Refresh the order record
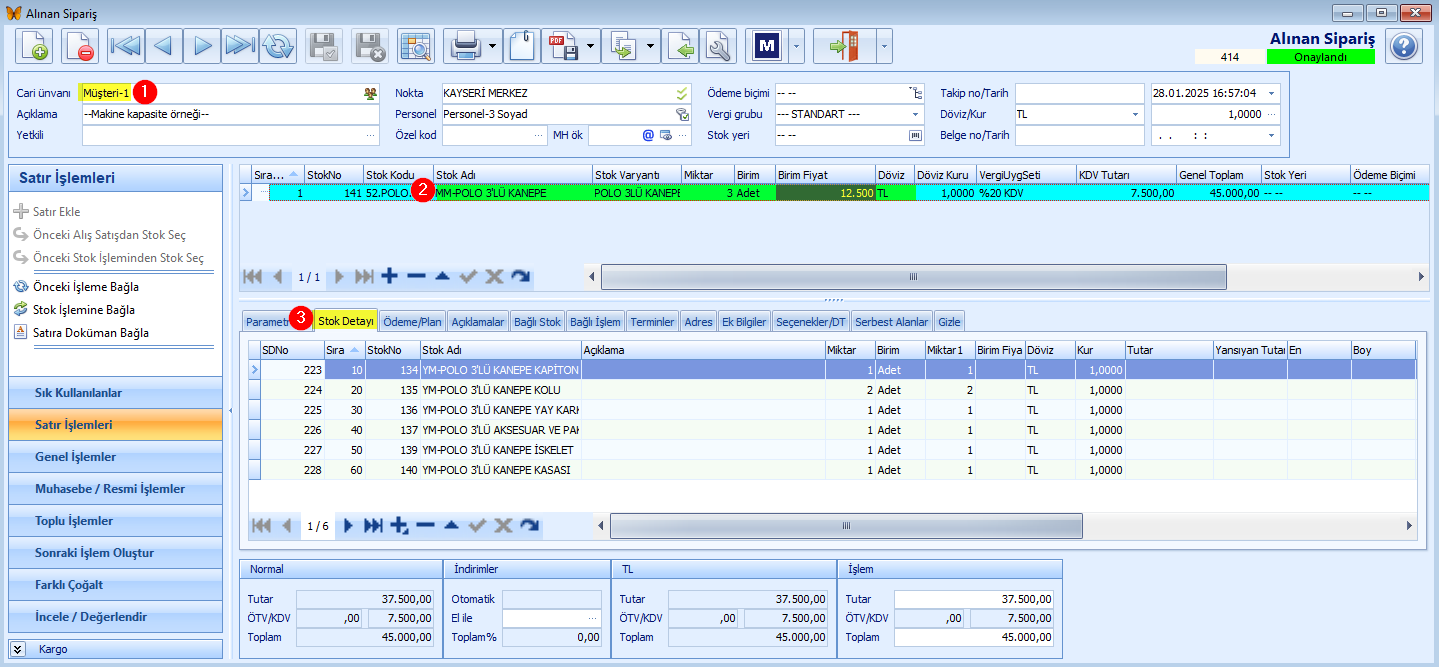 278,46
